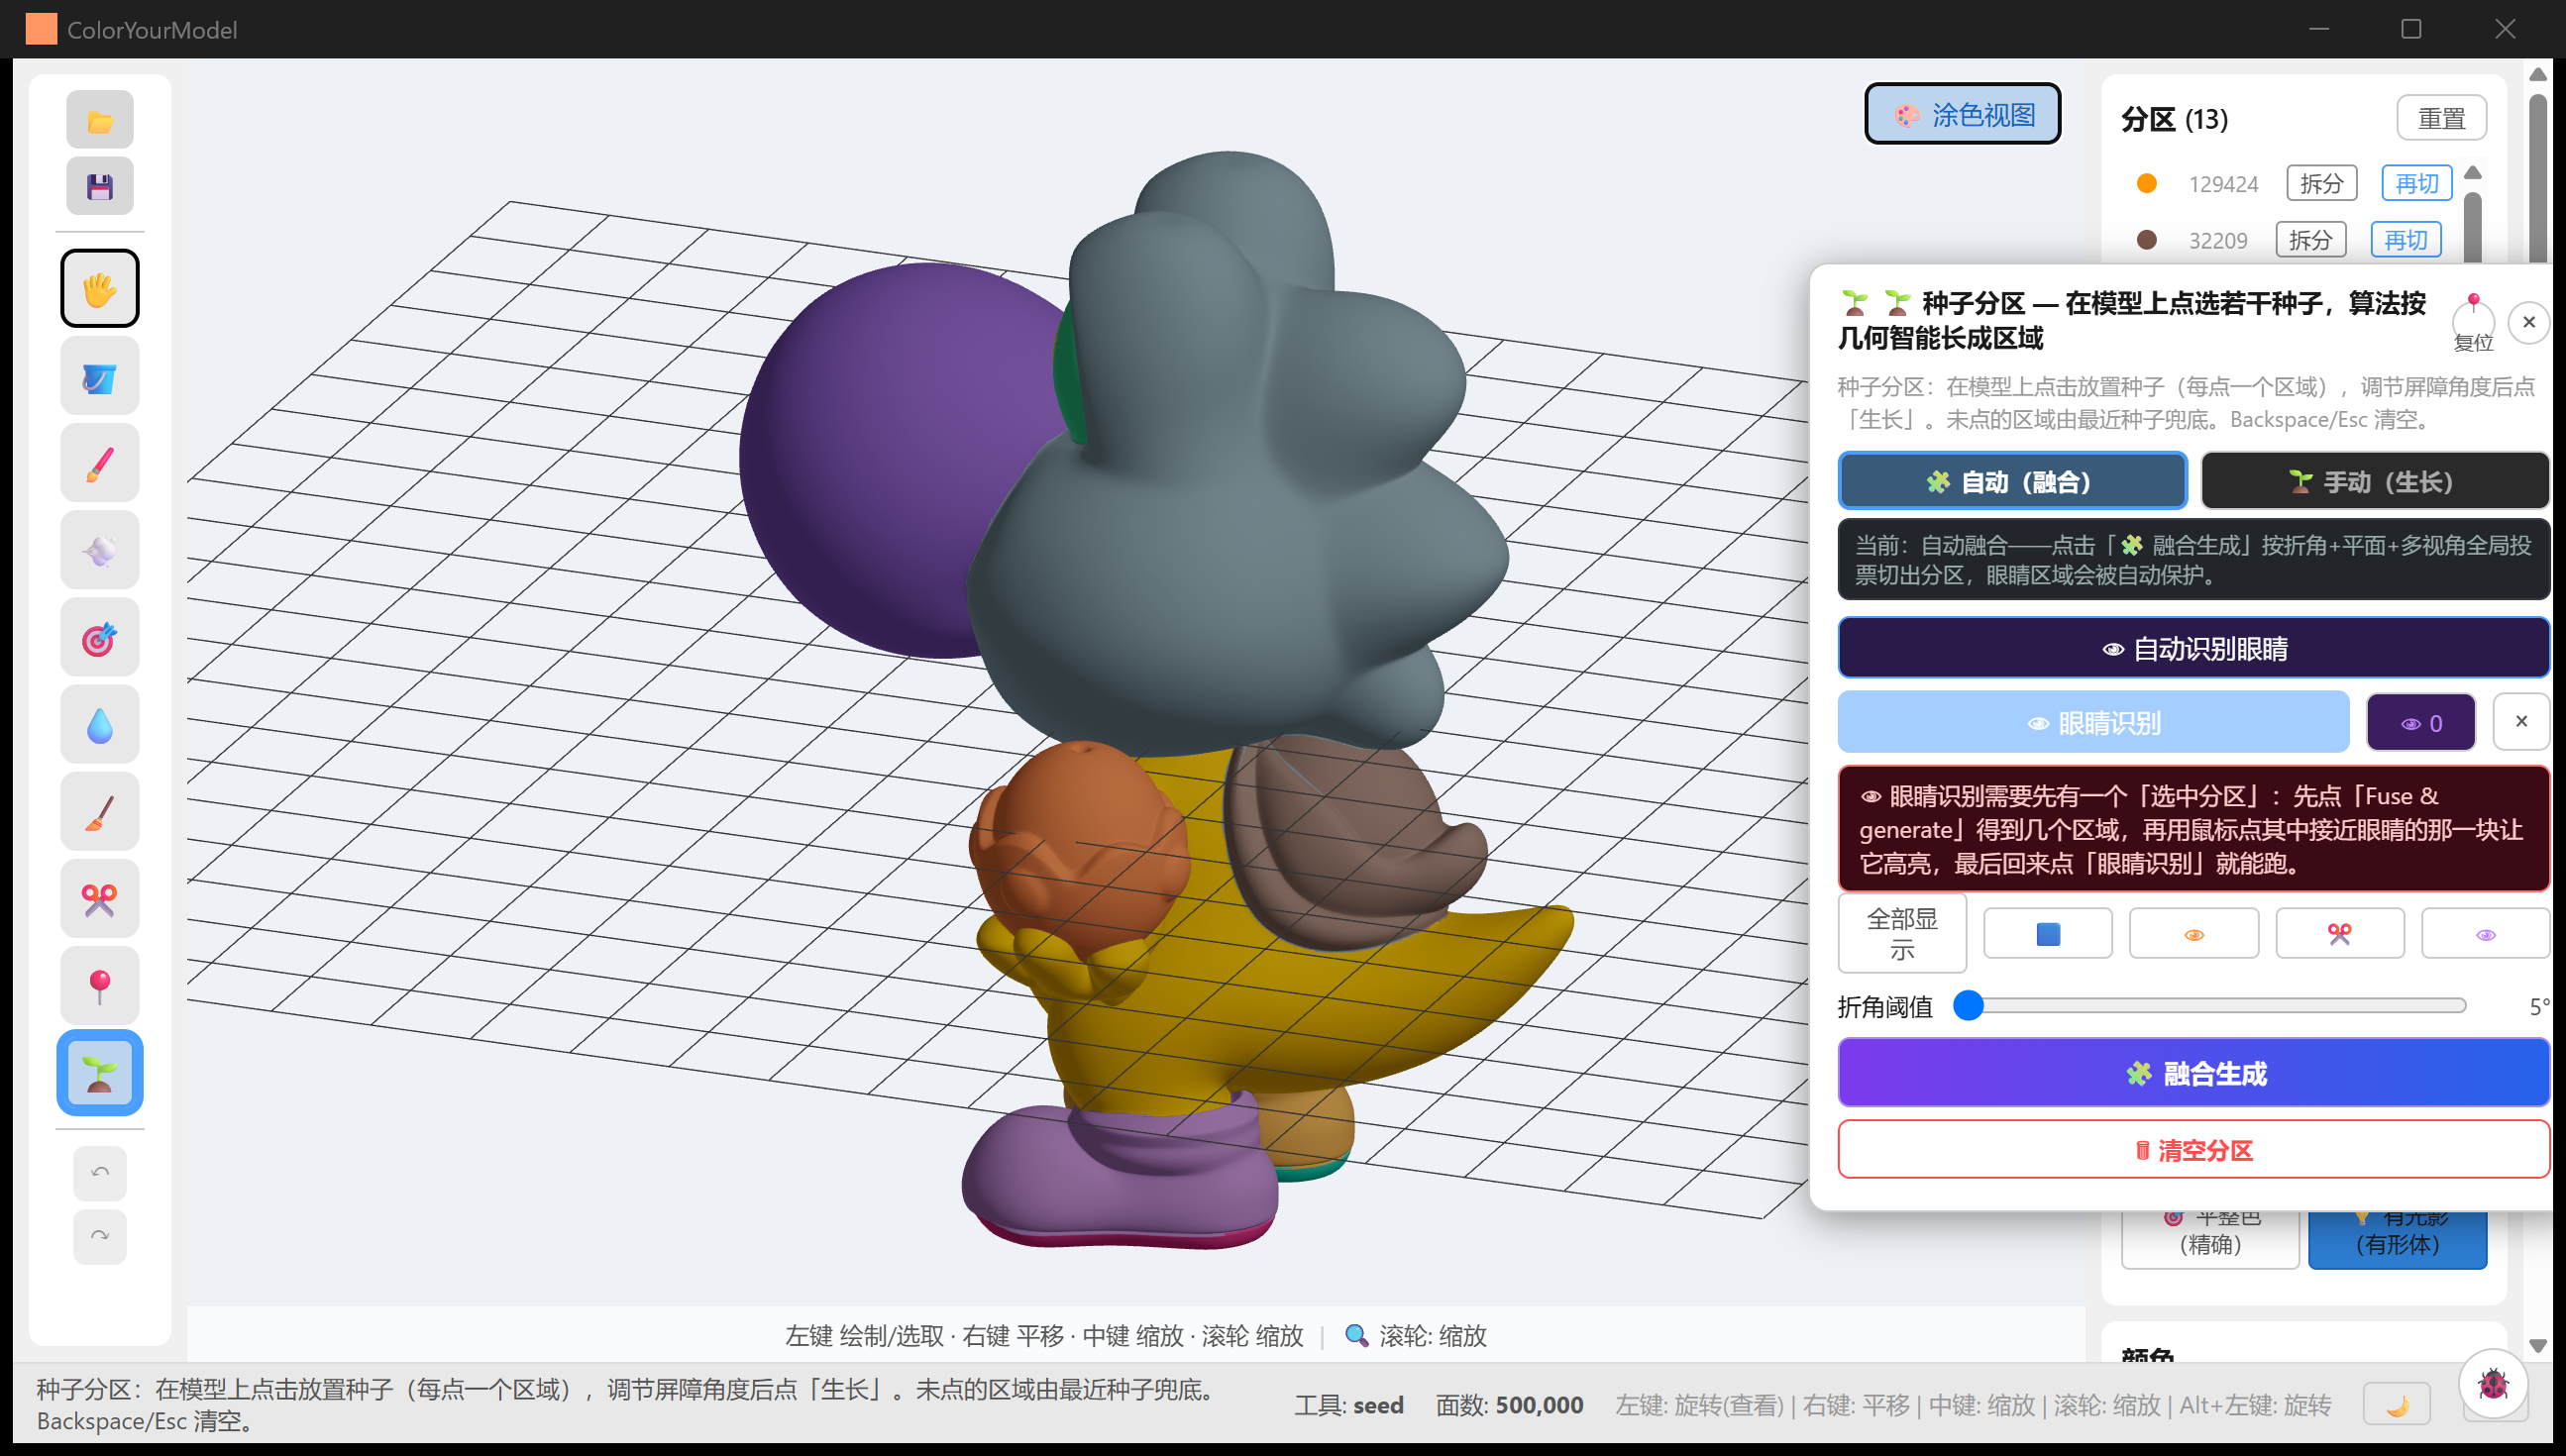Select the paintbrush tool
The width and height of the screenshot is (2566, 1456).
pyautogui.click(x=99, y=464)
